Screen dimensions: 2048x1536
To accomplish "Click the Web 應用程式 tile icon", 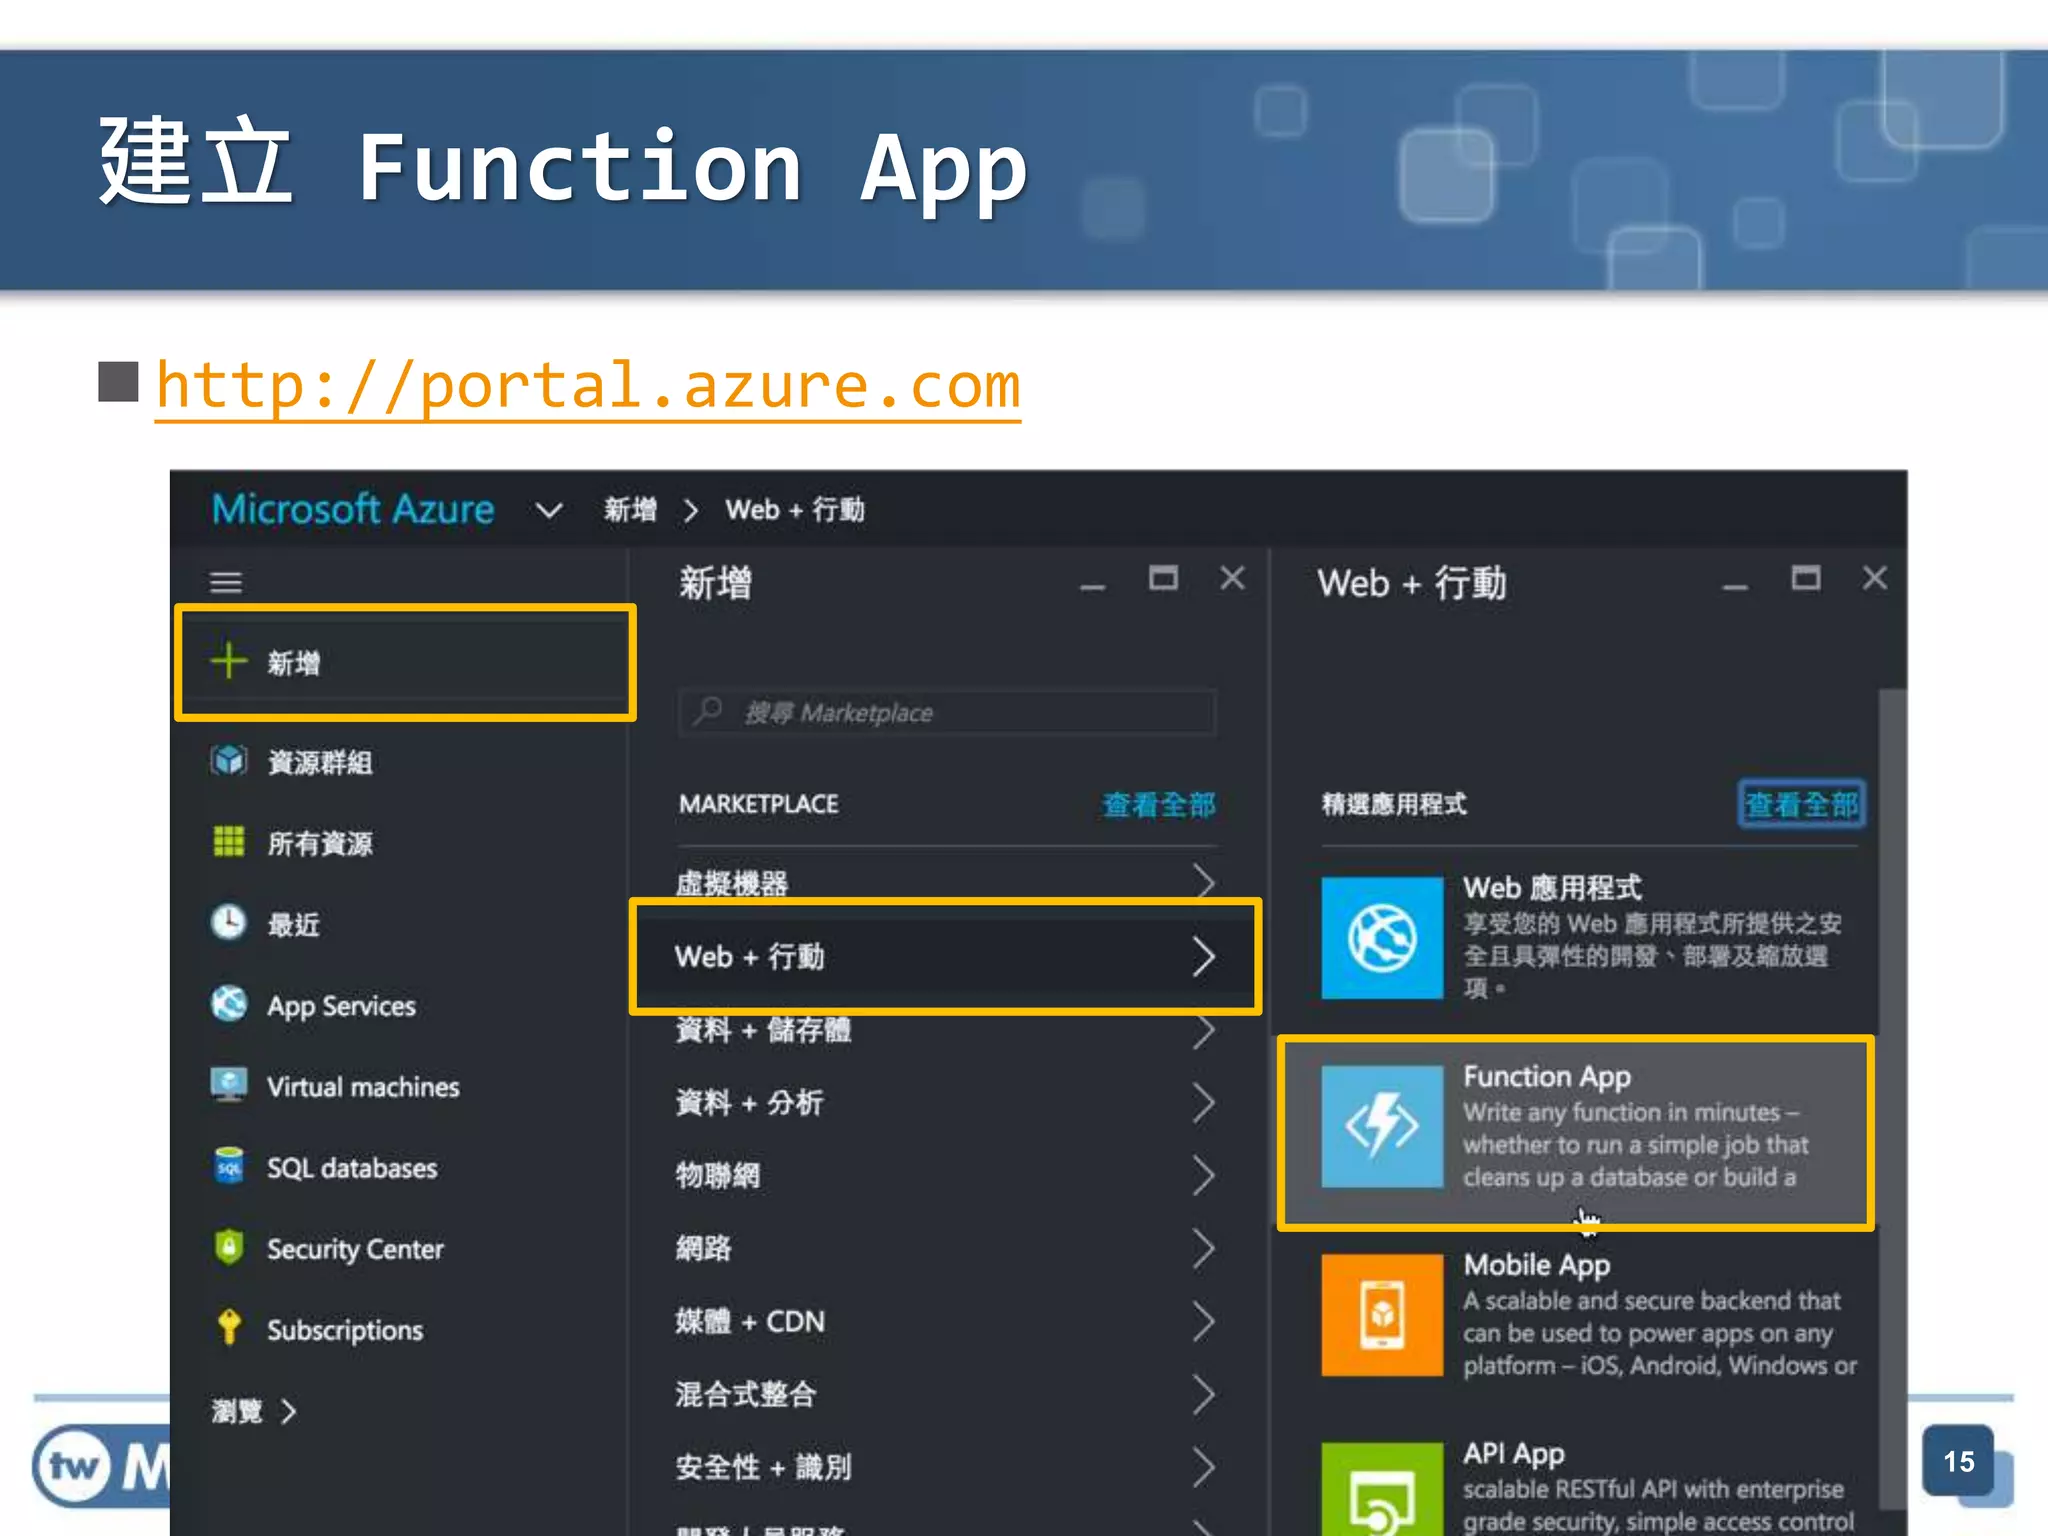I will pos(1382,938).
